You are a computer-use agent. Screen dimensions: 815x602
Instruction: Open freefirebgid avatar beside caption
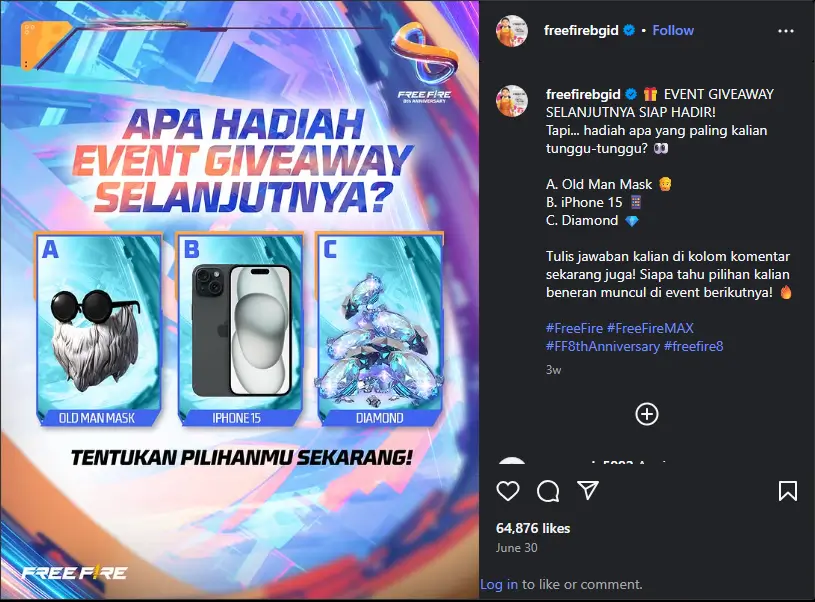click(x=512, y=101)
